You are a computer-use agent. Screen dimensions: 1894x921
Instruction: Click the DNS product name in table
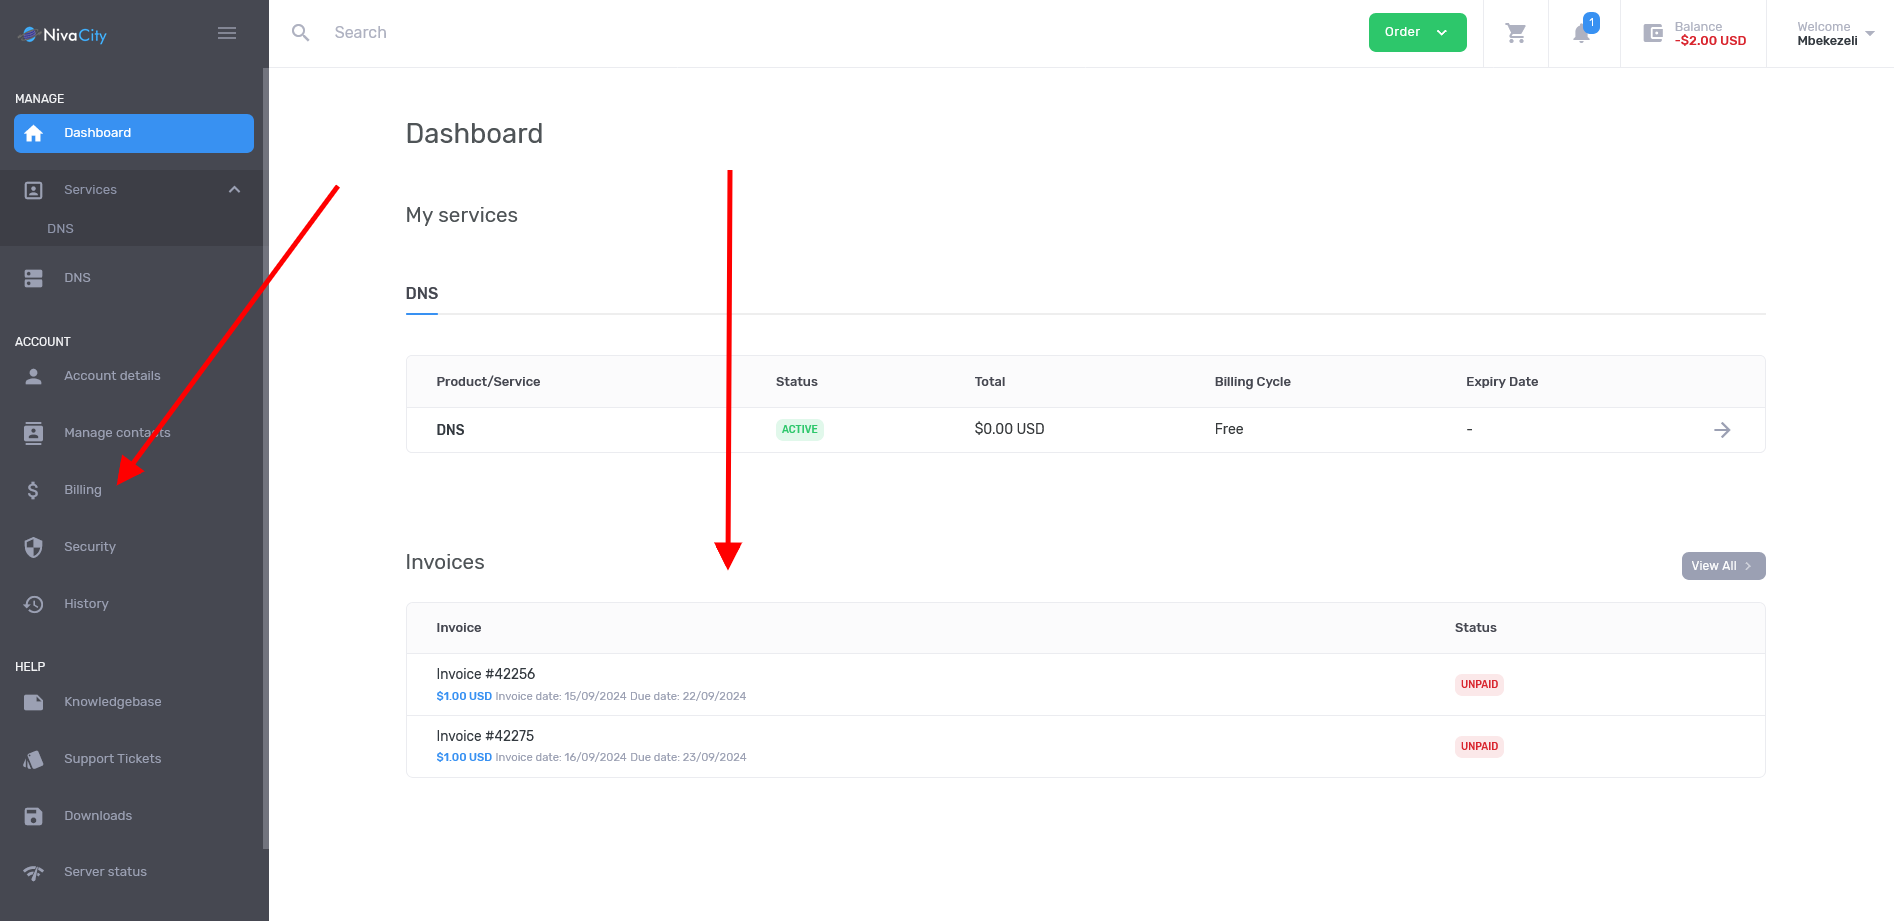coord(450,430)
